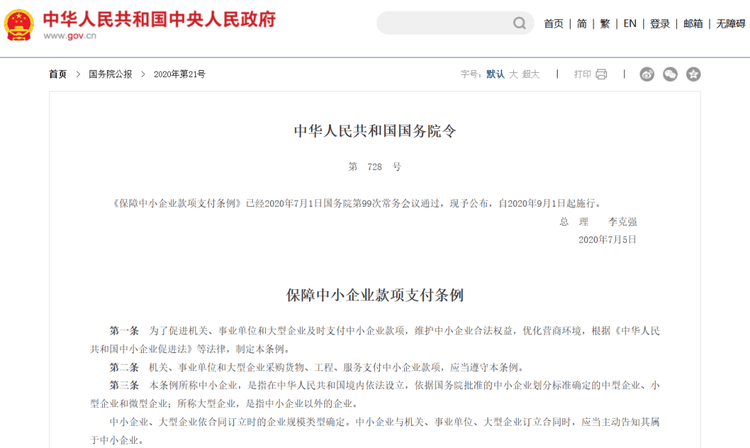
Task: Click the date 2020年7月5日
Action: point(607,240)
